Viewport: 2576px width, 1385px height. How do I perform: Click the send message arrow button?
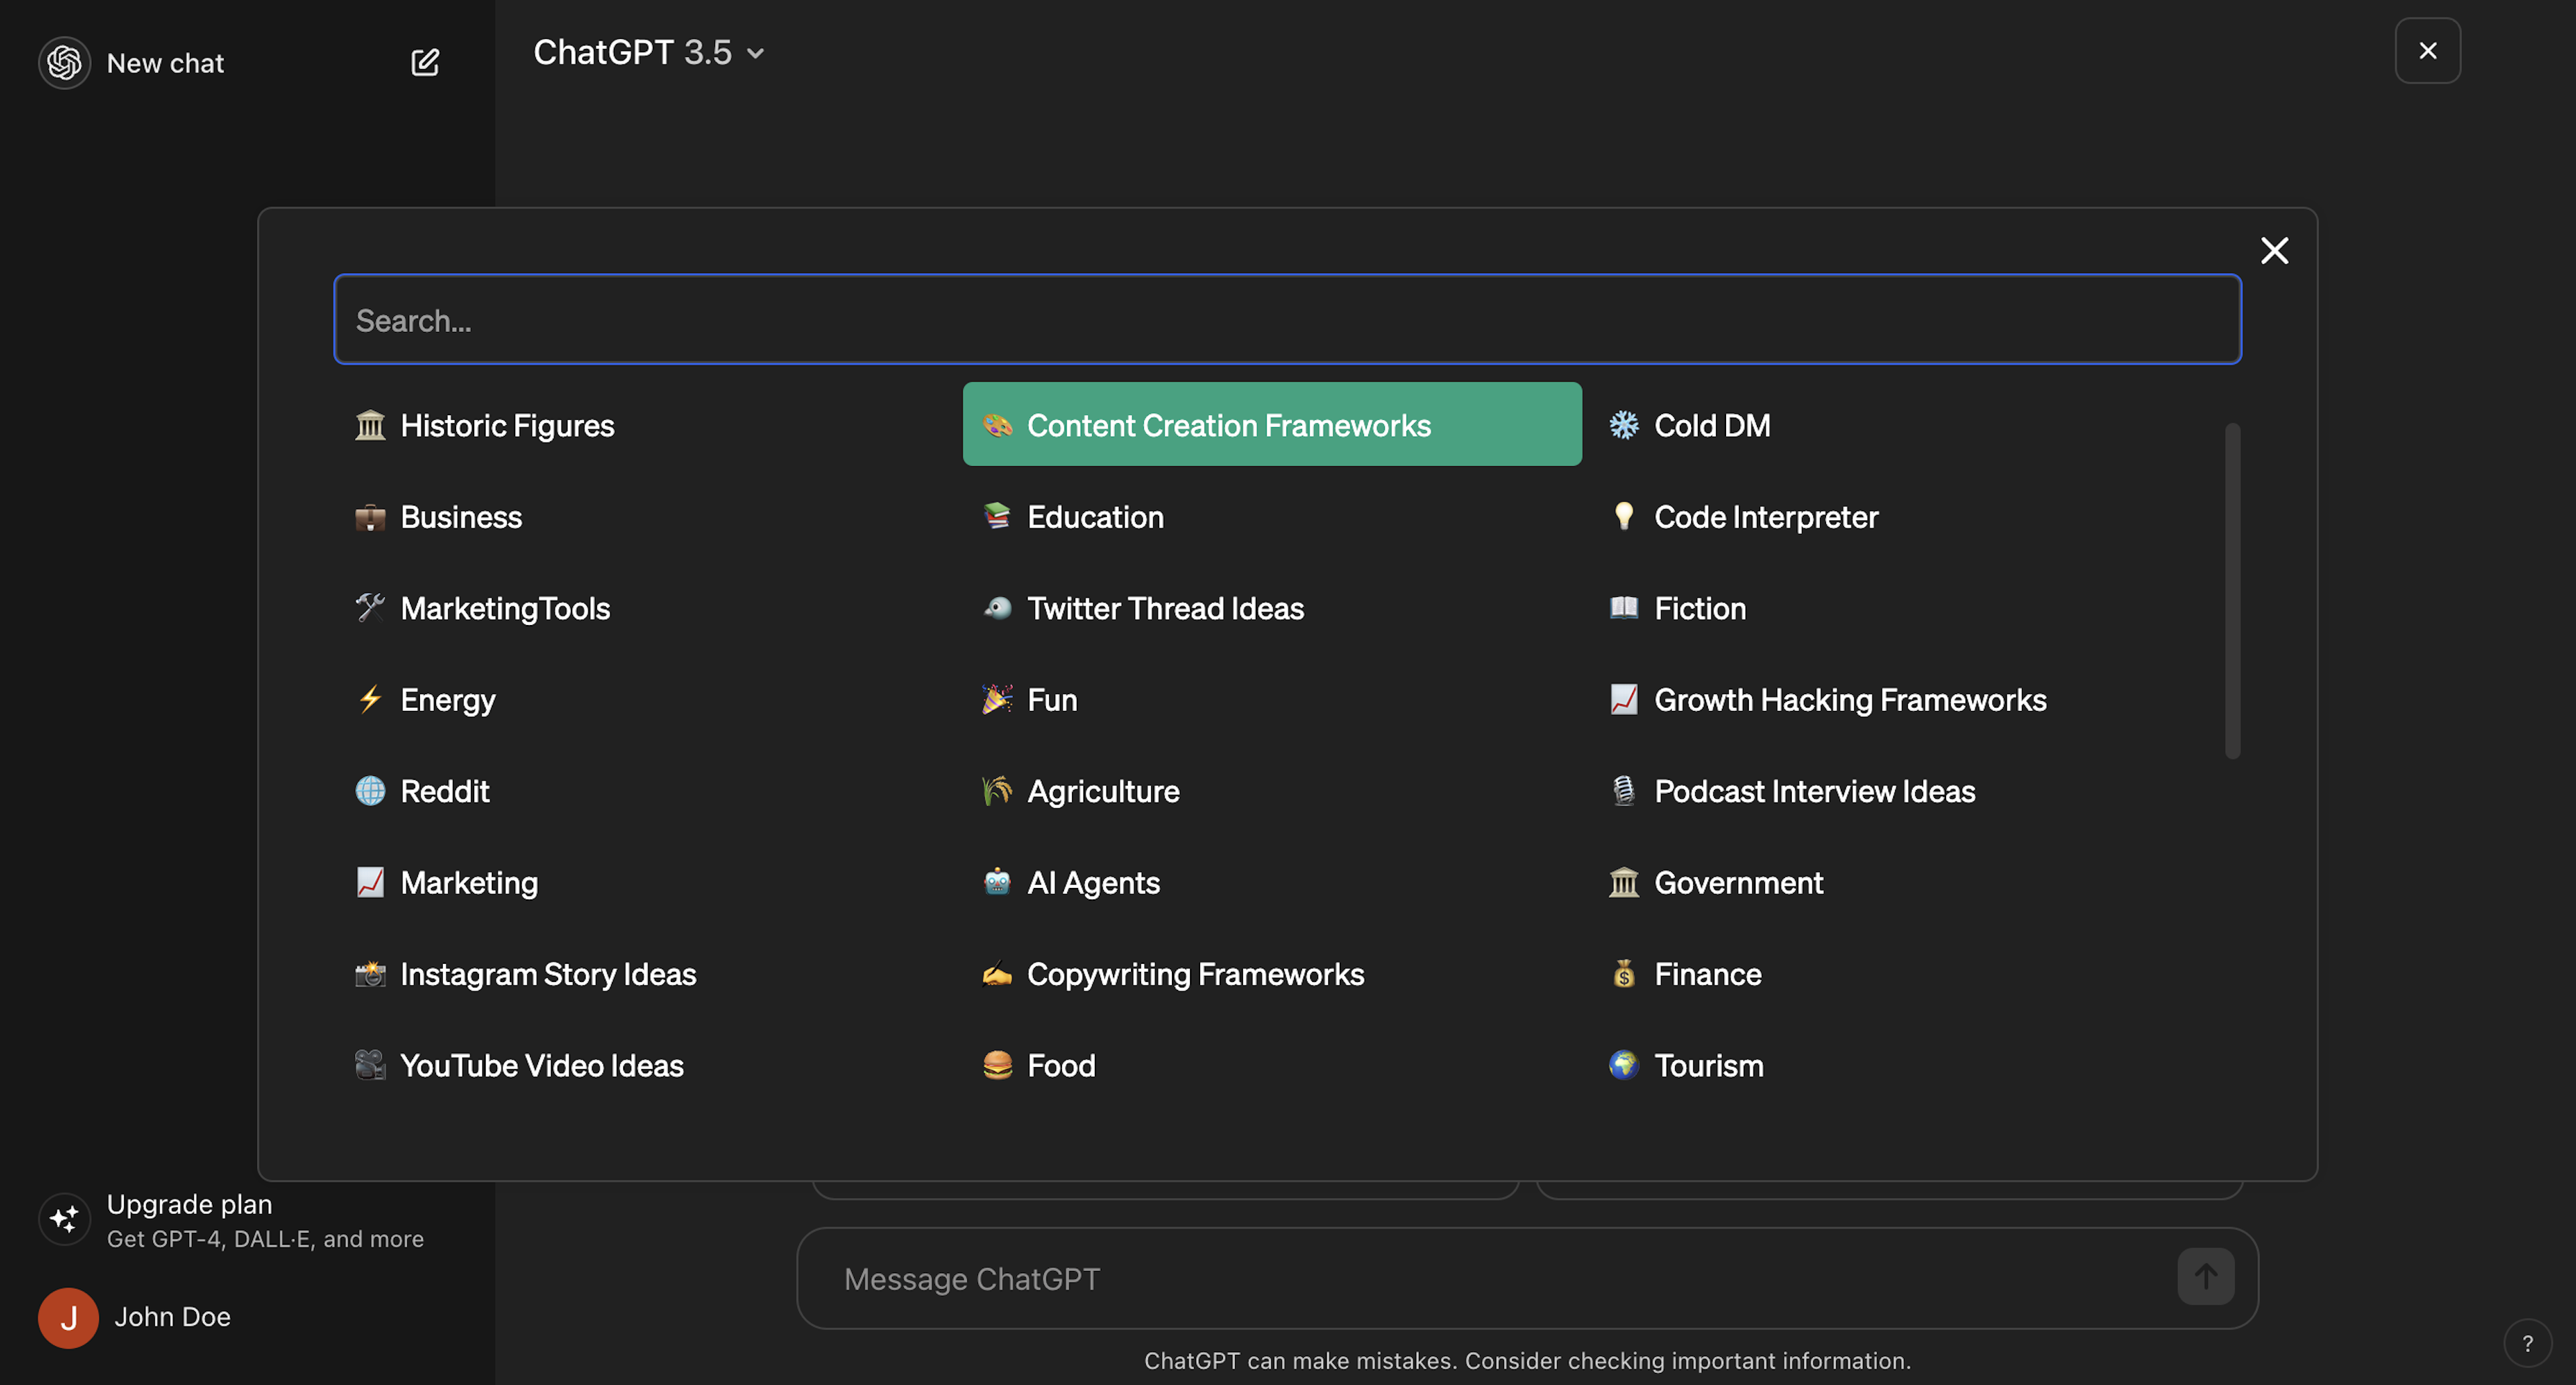pyautogui.click(x=2205, y=1276)
